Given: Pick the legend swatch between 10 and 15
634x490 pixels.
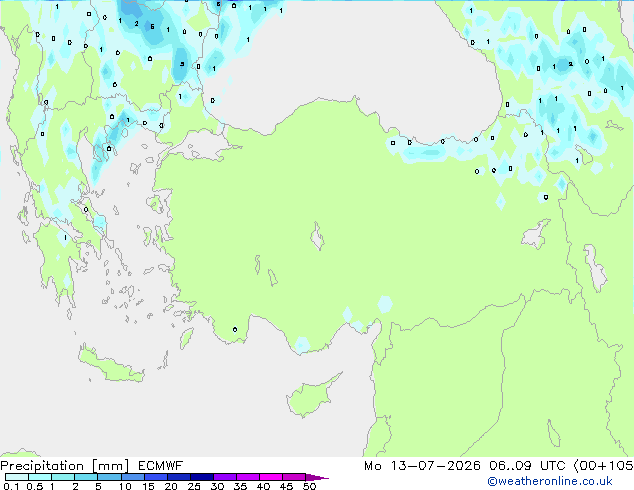Looking at the screenshot, I should click(133, 477).
